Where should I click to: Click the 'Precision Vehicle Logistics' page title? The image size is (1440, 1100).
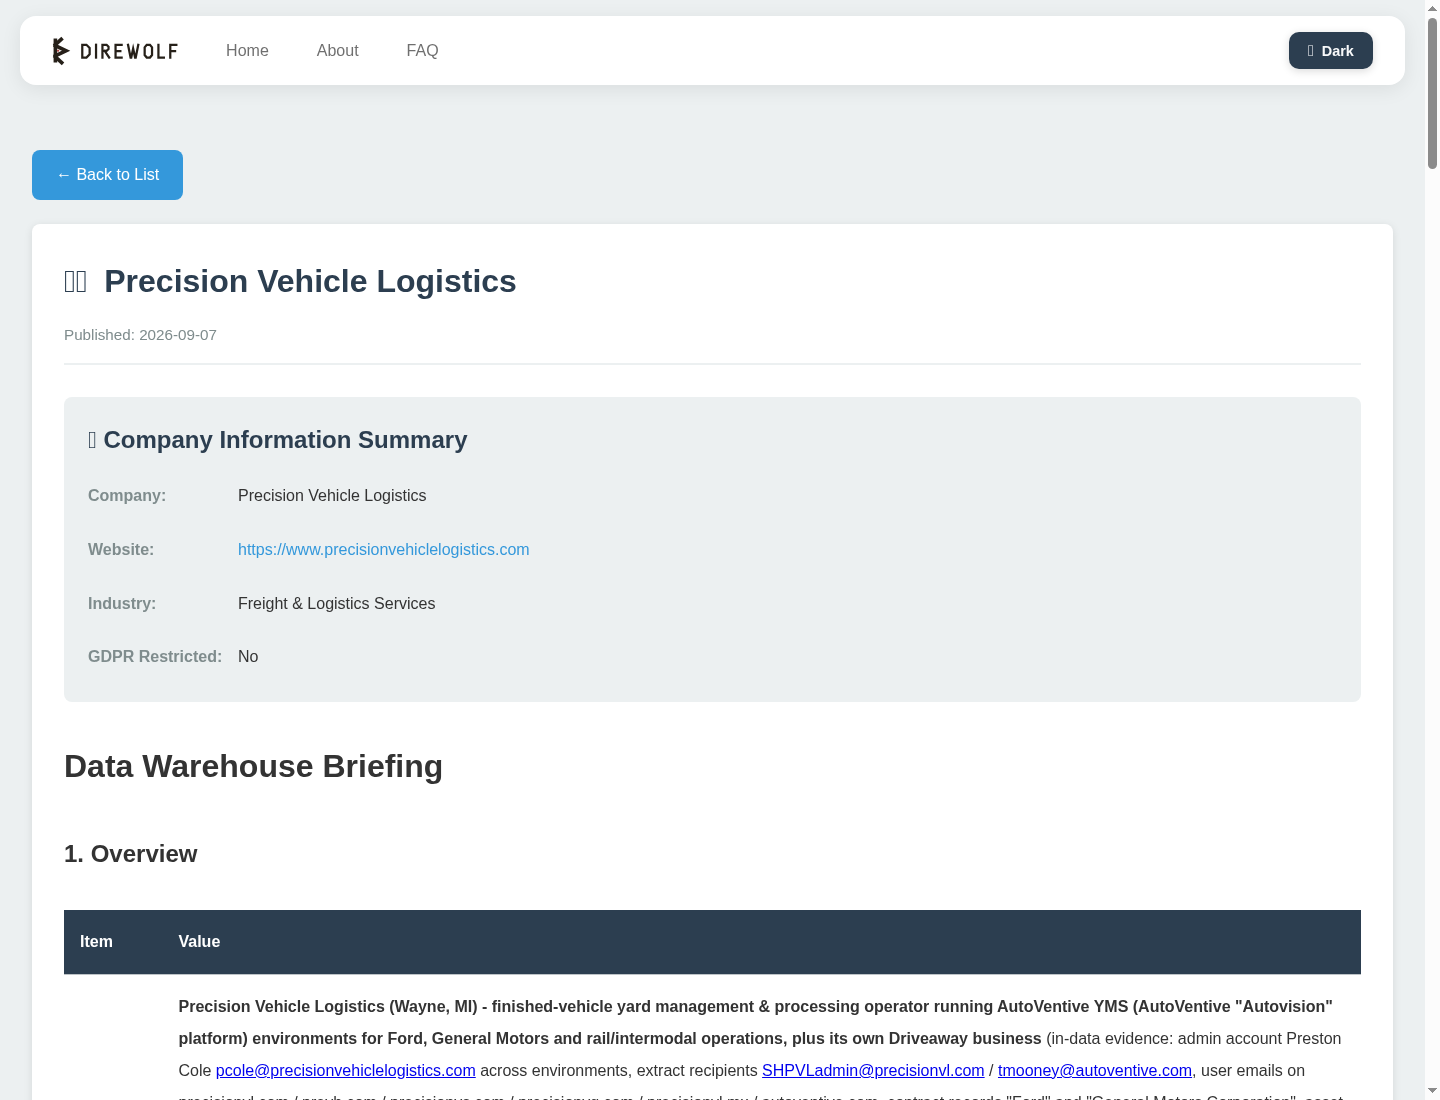(310, 281)
